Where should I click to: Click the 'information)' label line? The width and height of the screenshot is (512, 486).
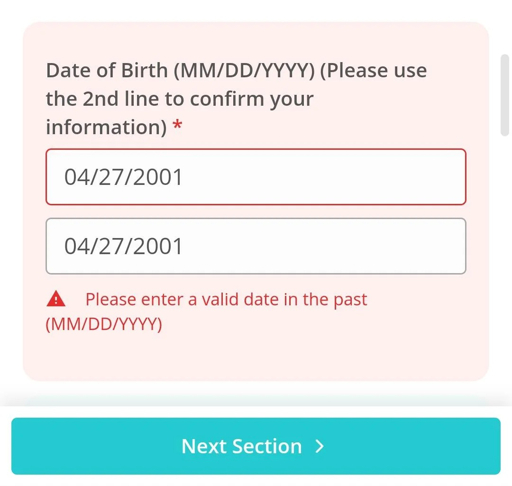[x=106, y=127]
